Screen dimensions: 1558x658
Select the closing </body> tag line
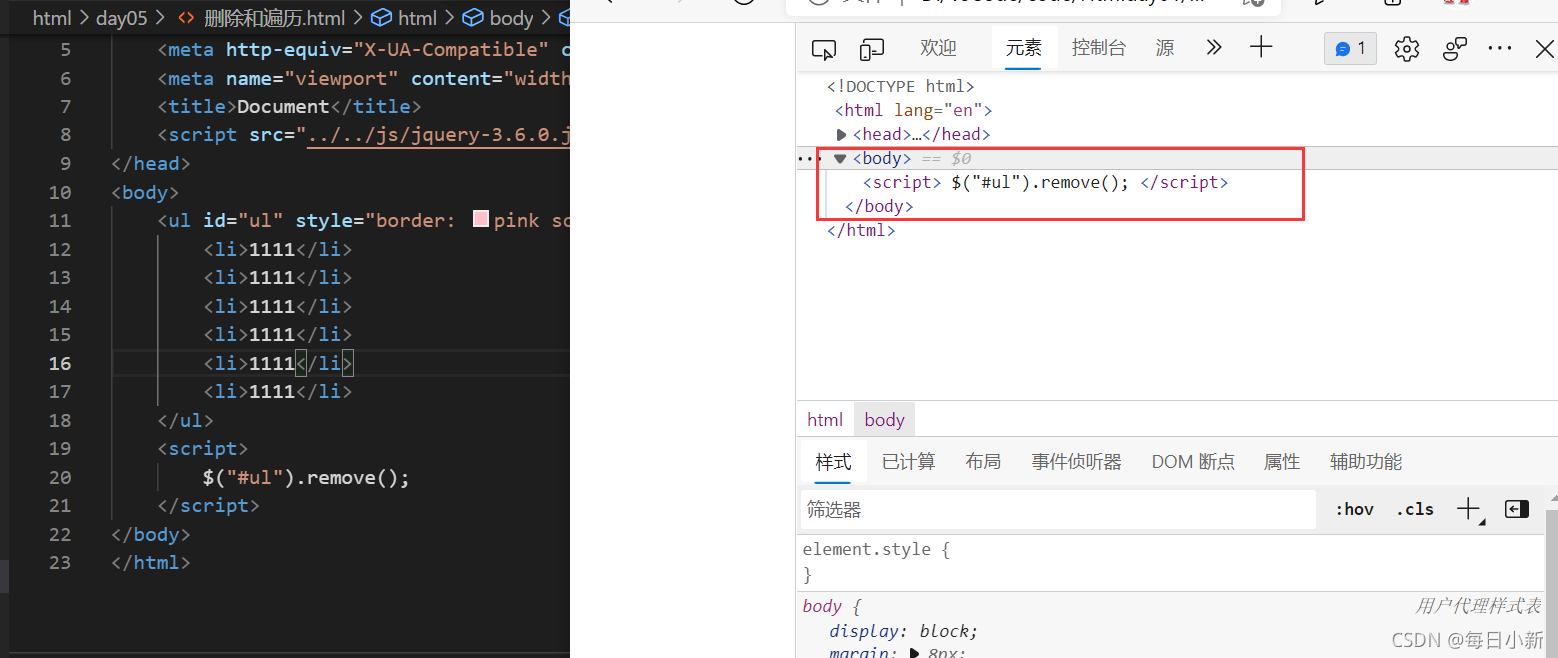[879, 207]
